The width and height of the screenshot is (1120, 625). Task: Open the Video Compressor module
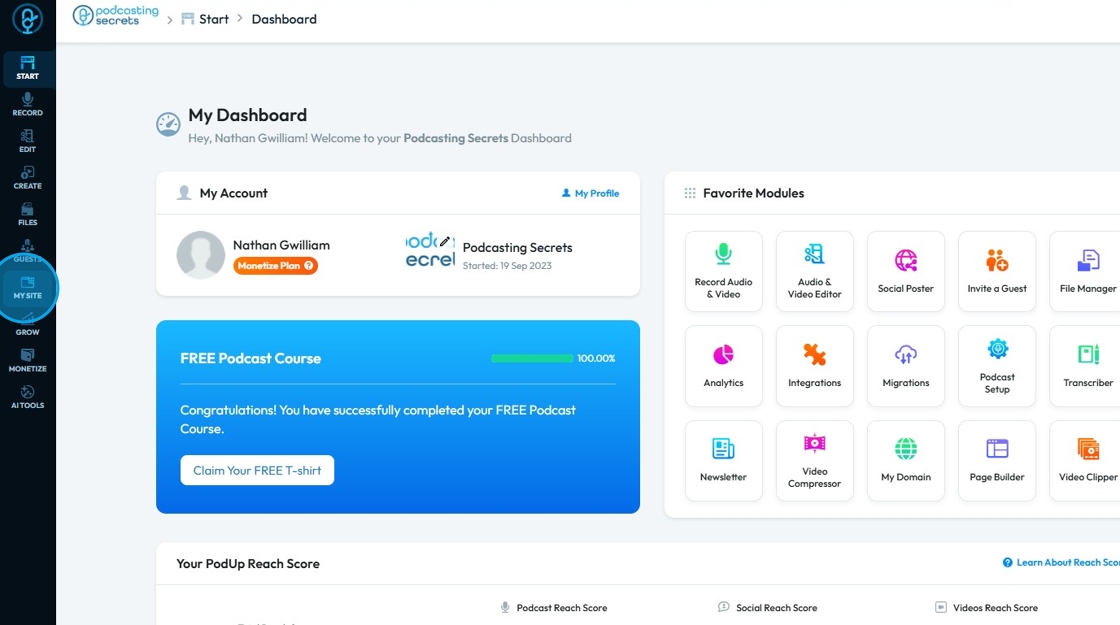814,460
